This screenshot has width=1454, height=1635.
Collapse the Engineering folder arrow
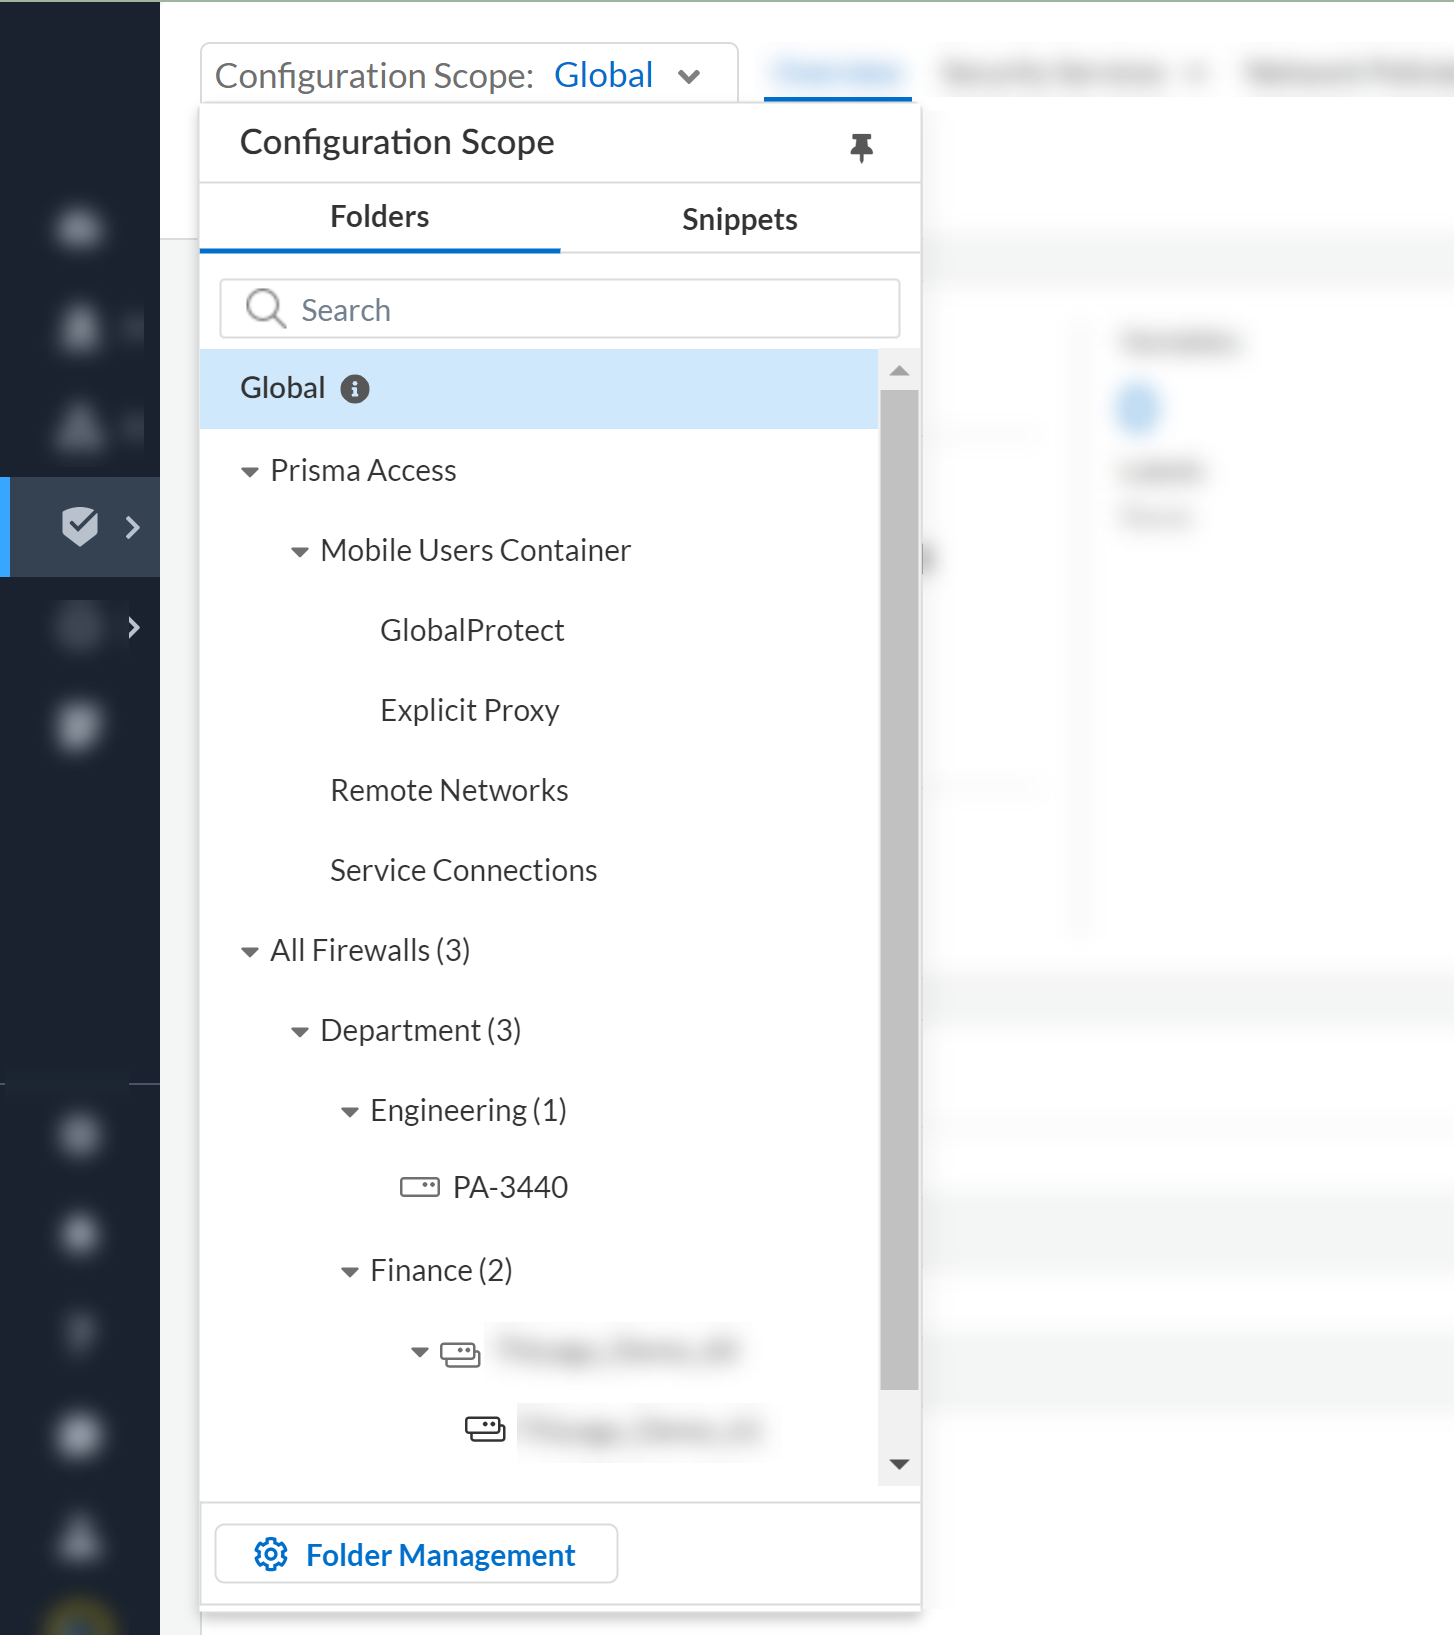point(350,1112)
